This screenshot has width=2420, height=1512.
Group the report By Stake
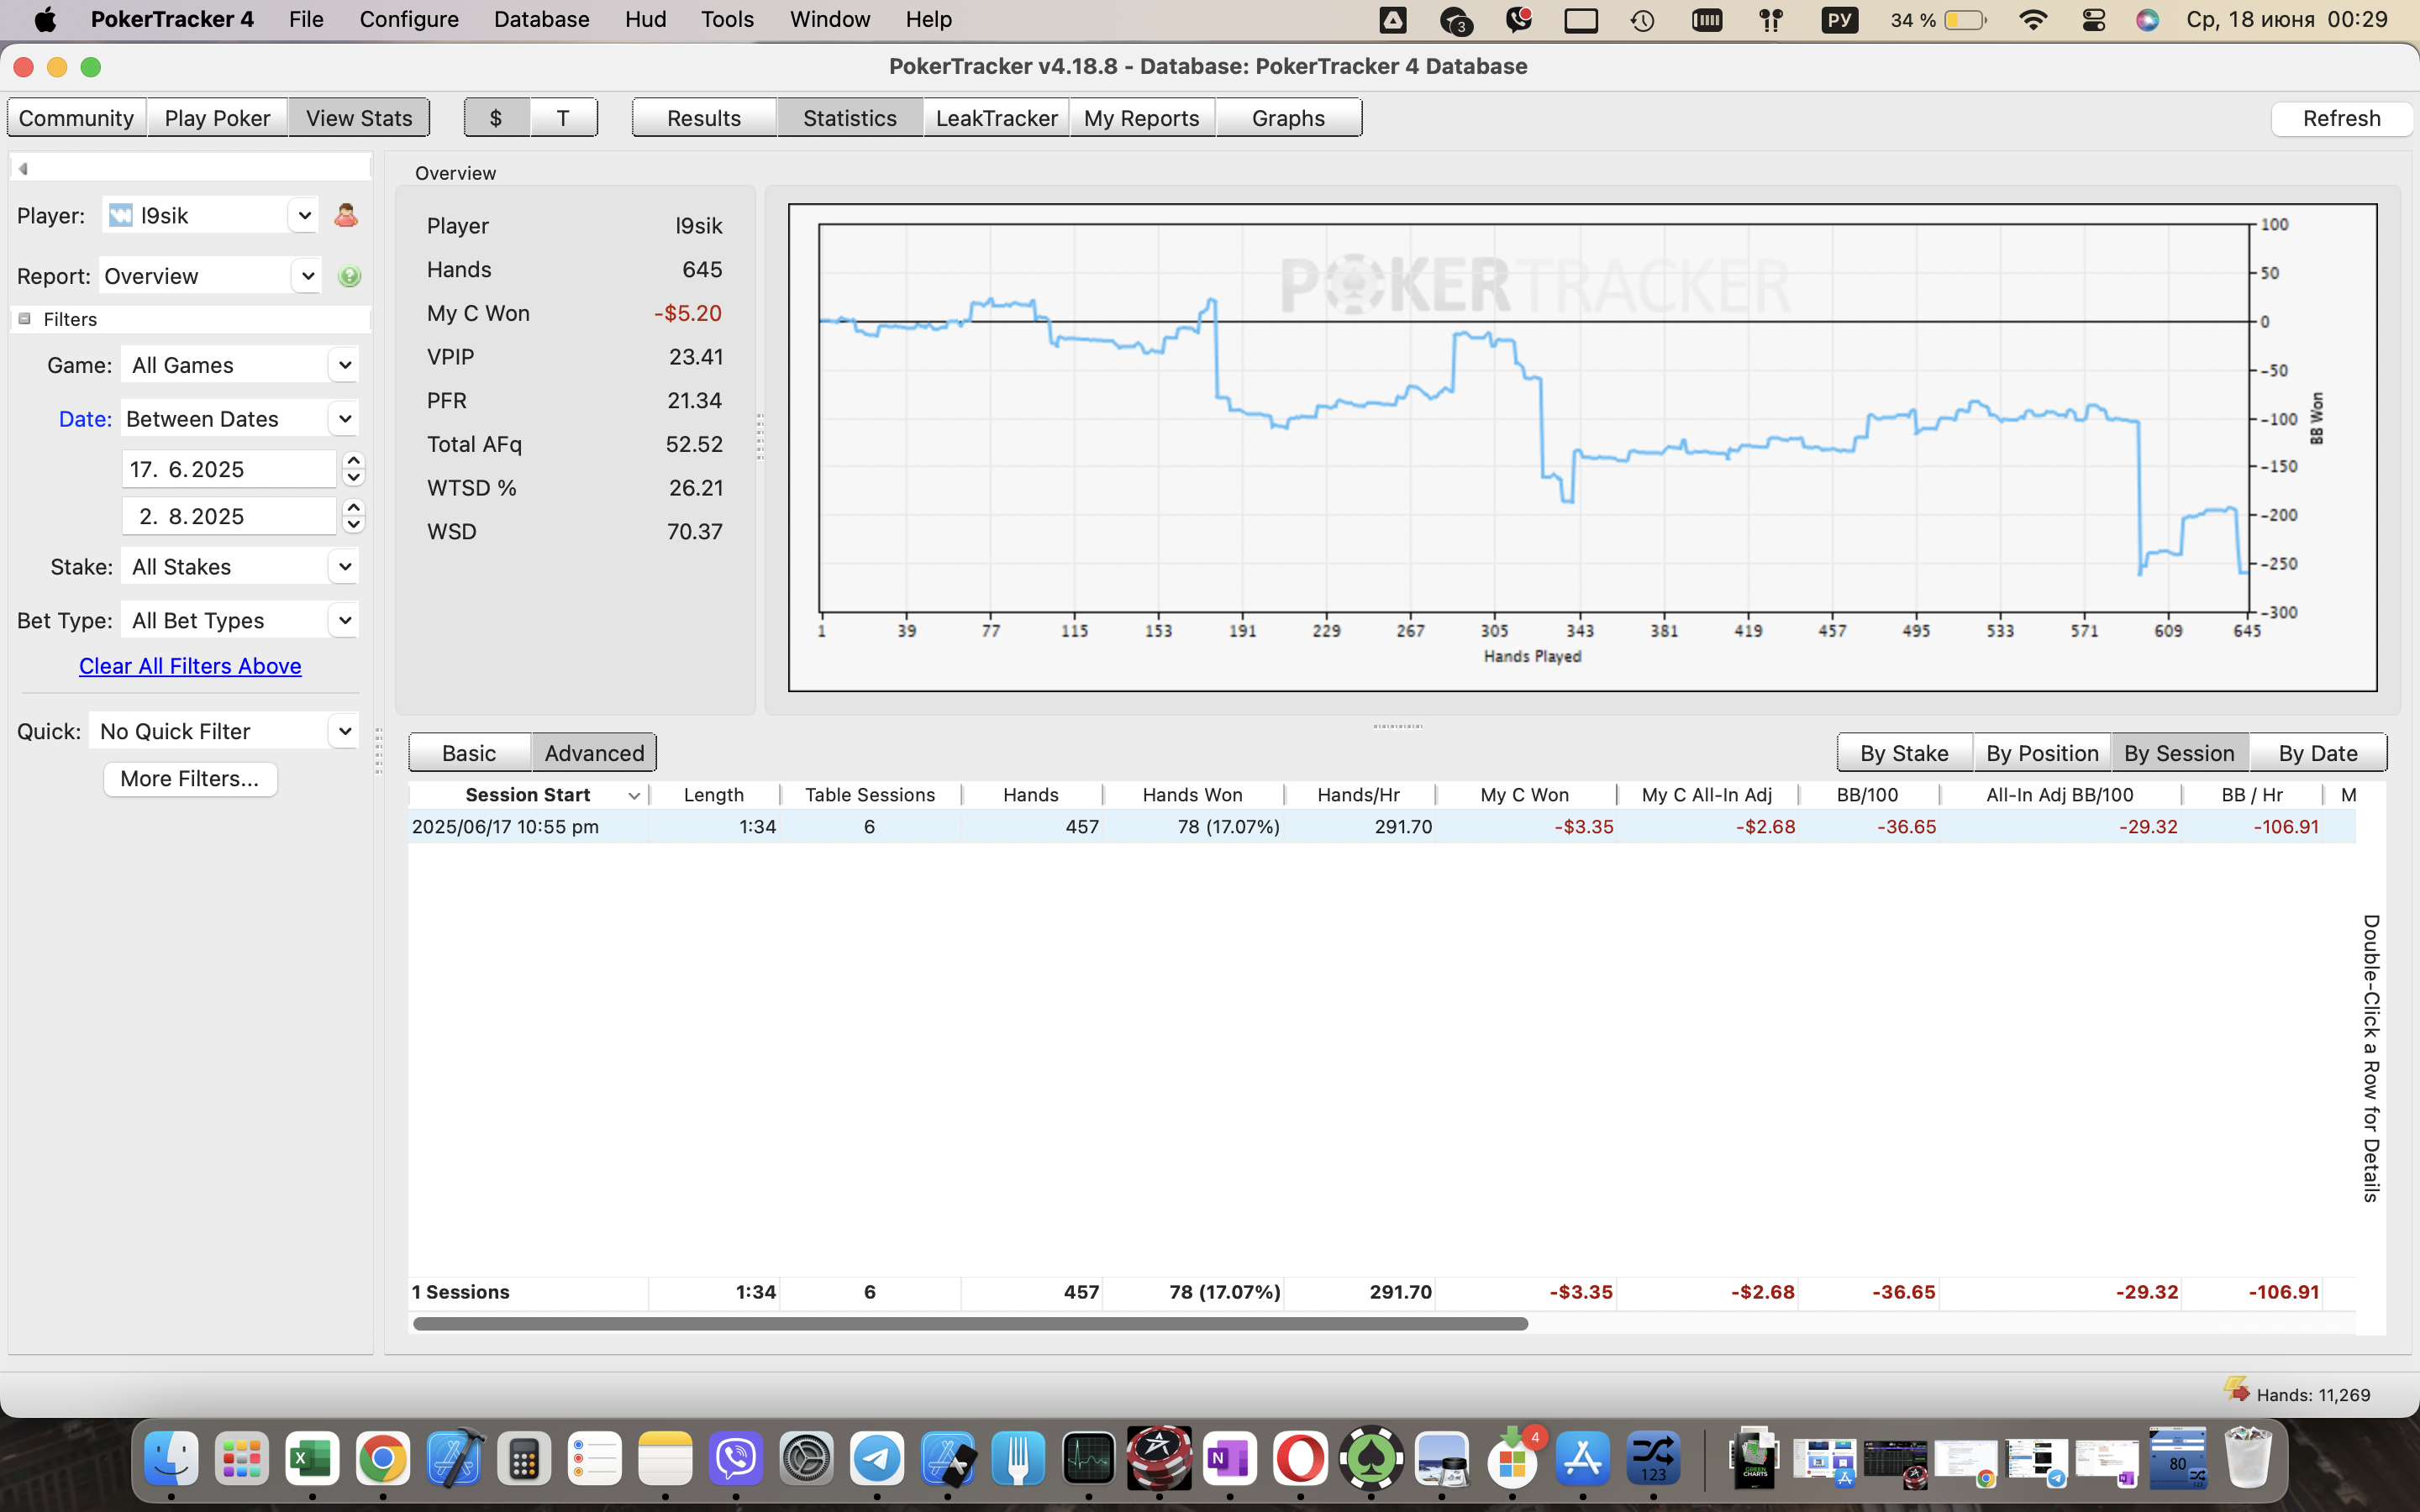click(1904, 753)
